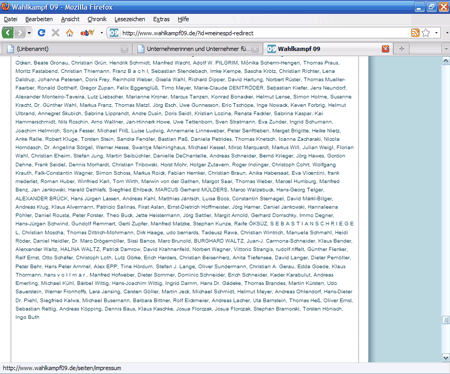Screen dimensions: 450x374
Task: Click the name Falk-Constantin Wagner
Action: 64,173
